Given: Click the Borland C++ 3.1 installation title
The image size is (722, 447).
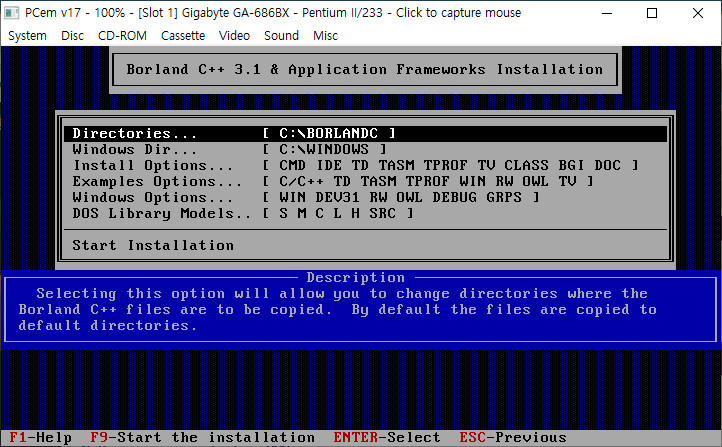Looking at the screenshot, I should (x=365, y=70).
